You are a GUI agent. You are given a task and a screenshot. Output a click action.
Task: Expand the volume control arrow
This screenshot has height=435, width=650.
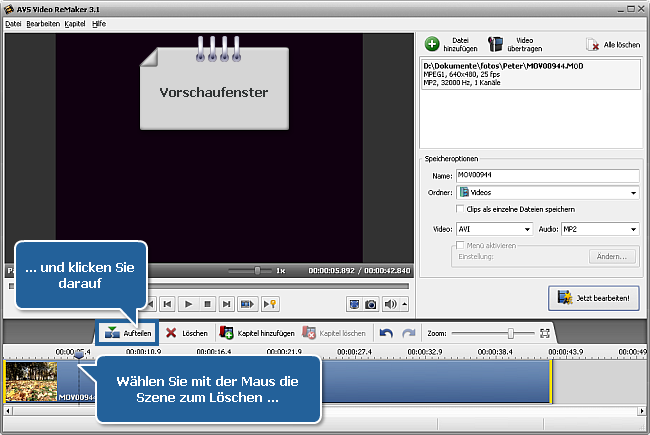coord(404,304)
